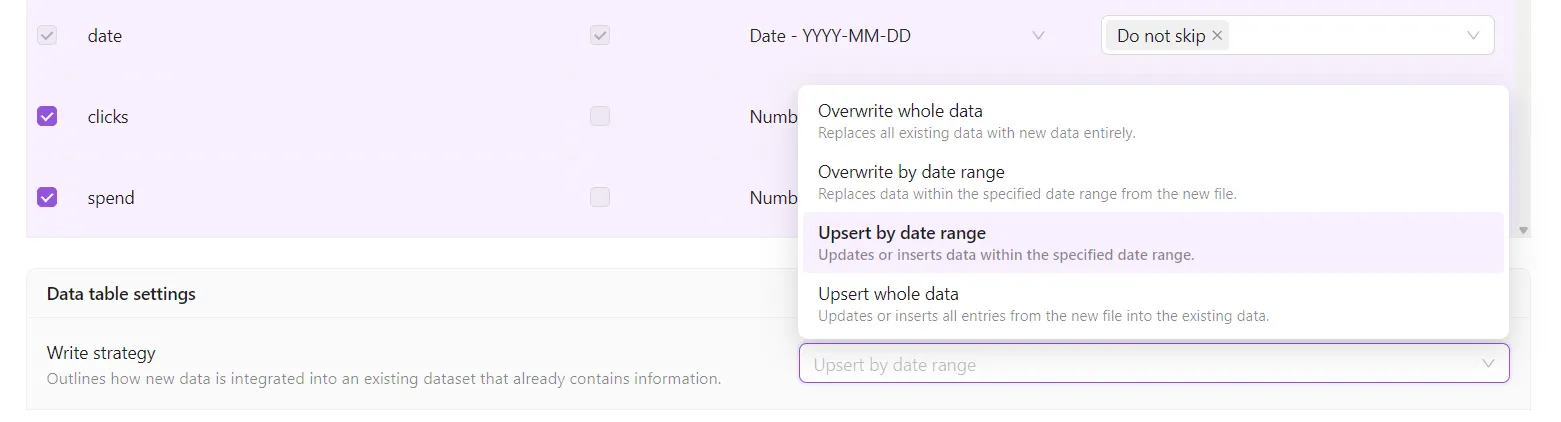Toggle the date row checkbox
The width and height of the screenshot is (1561, 422).
point(47,35)
